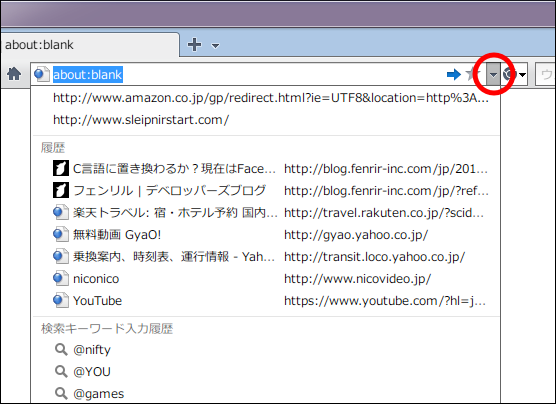Open the YouTube history entry
This screenshot has height=404, width=556.
[x=266, y=300]
